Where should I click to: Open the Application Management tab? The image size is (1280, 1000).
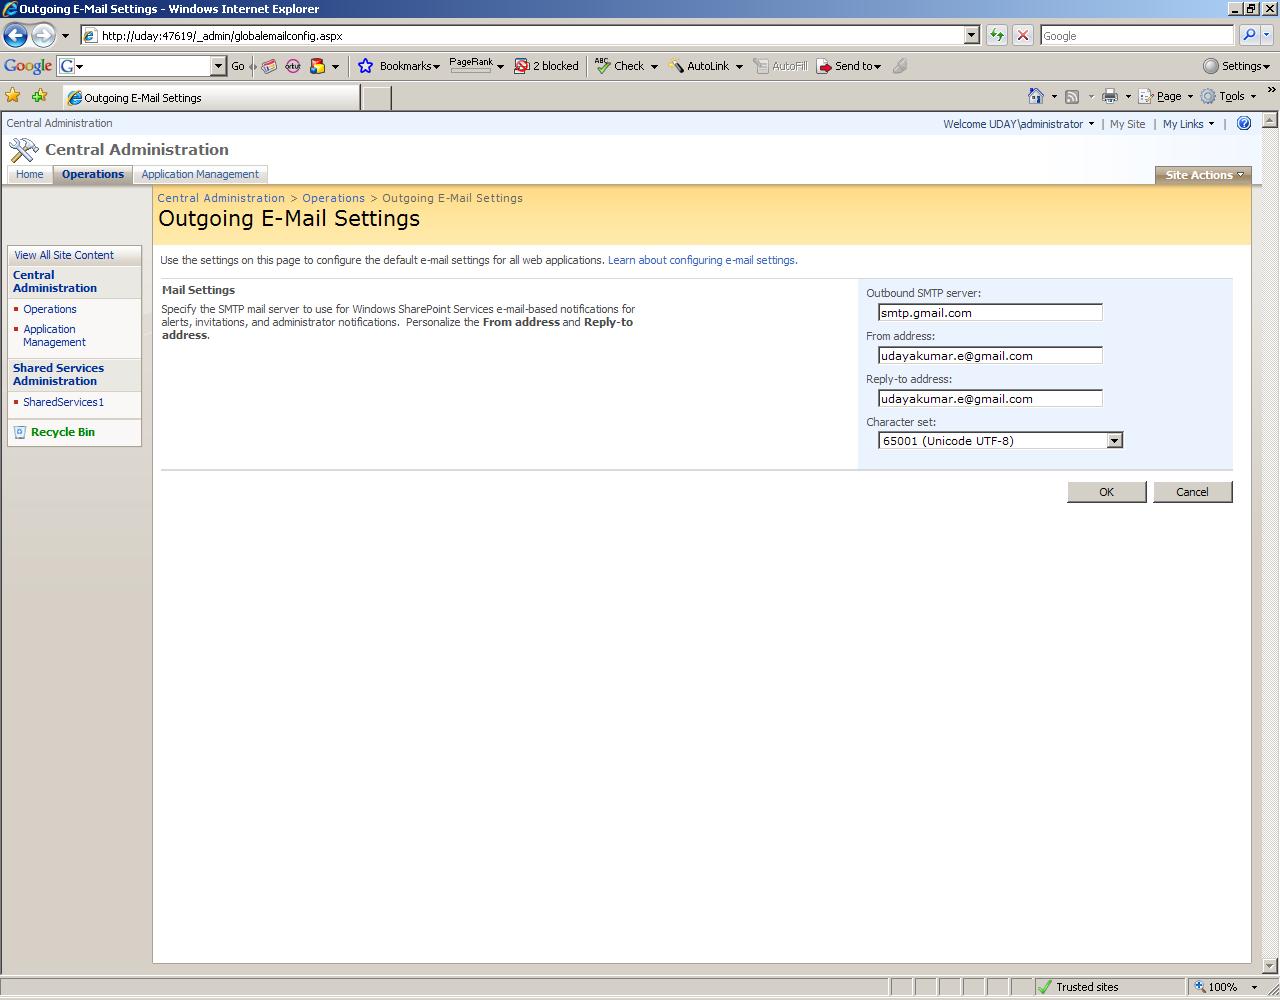point(200,174)
